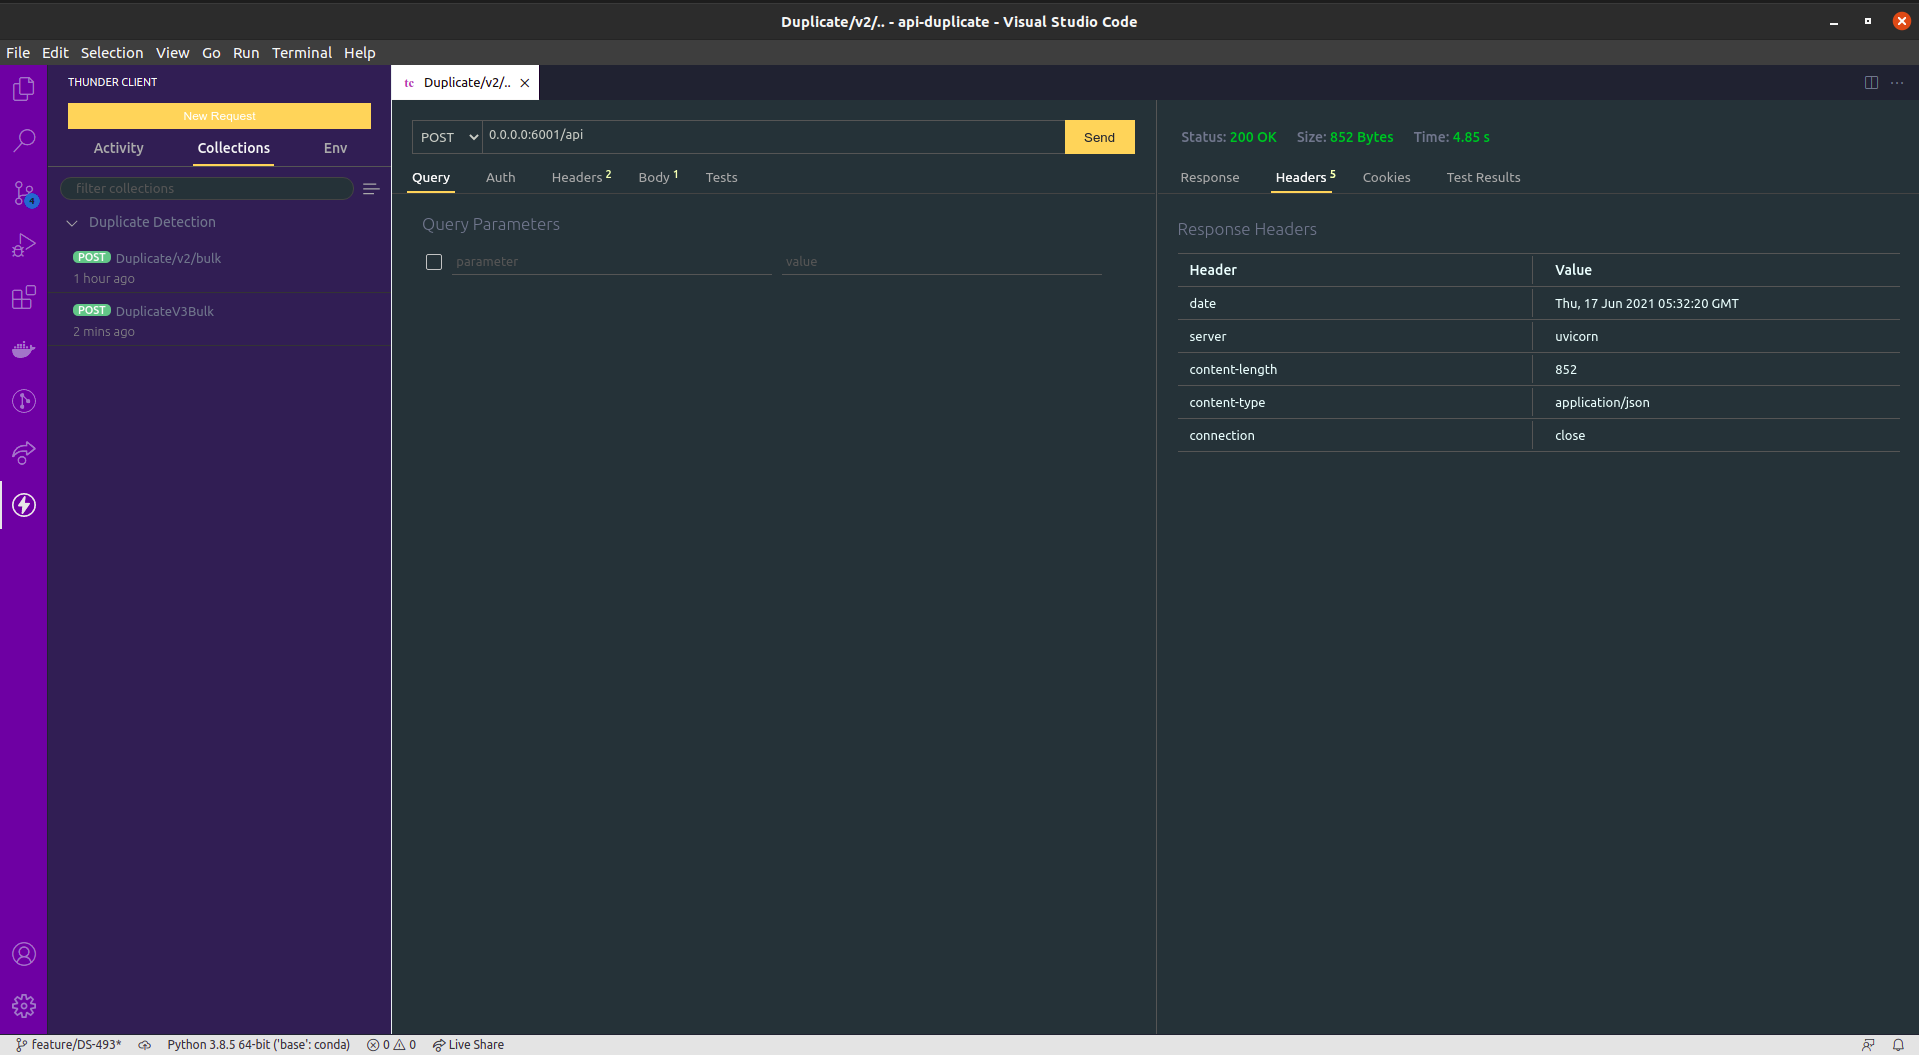Click the Time 4.85 s text
The image size is (1919, 1055).
tap(1451, 137)
